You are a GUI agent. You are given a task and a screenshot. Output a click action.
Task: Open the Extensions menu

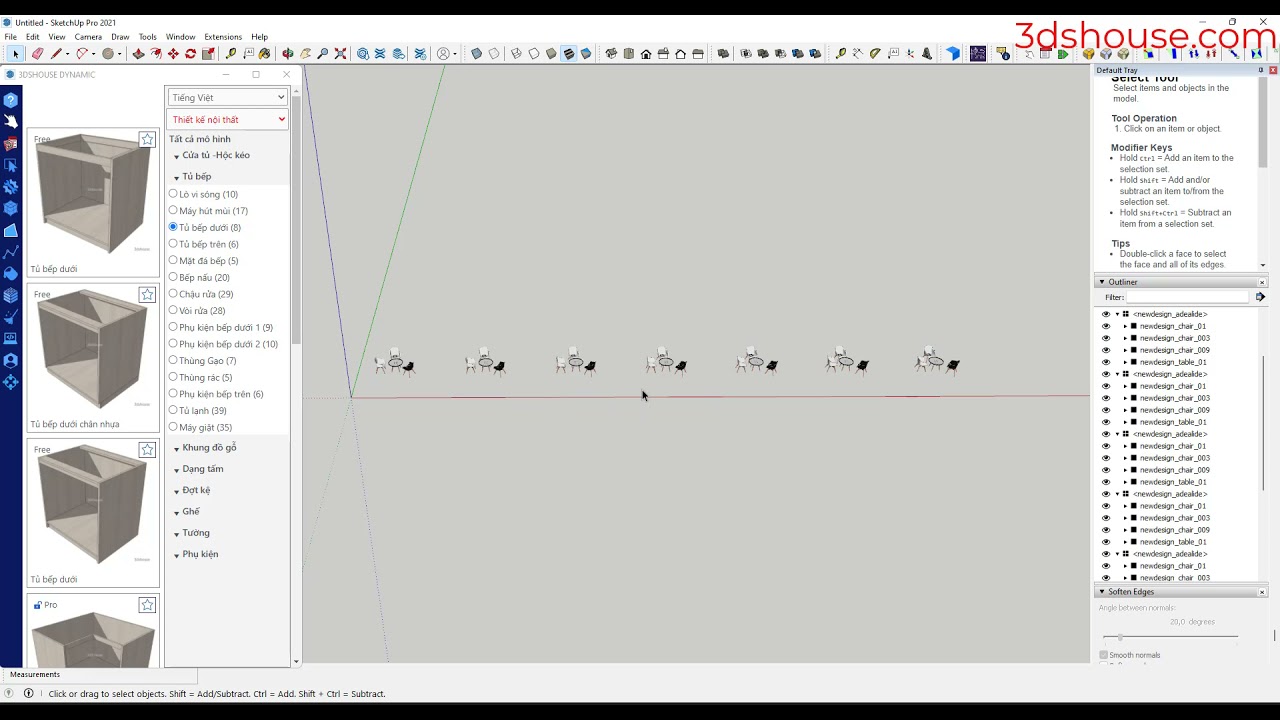222,37
